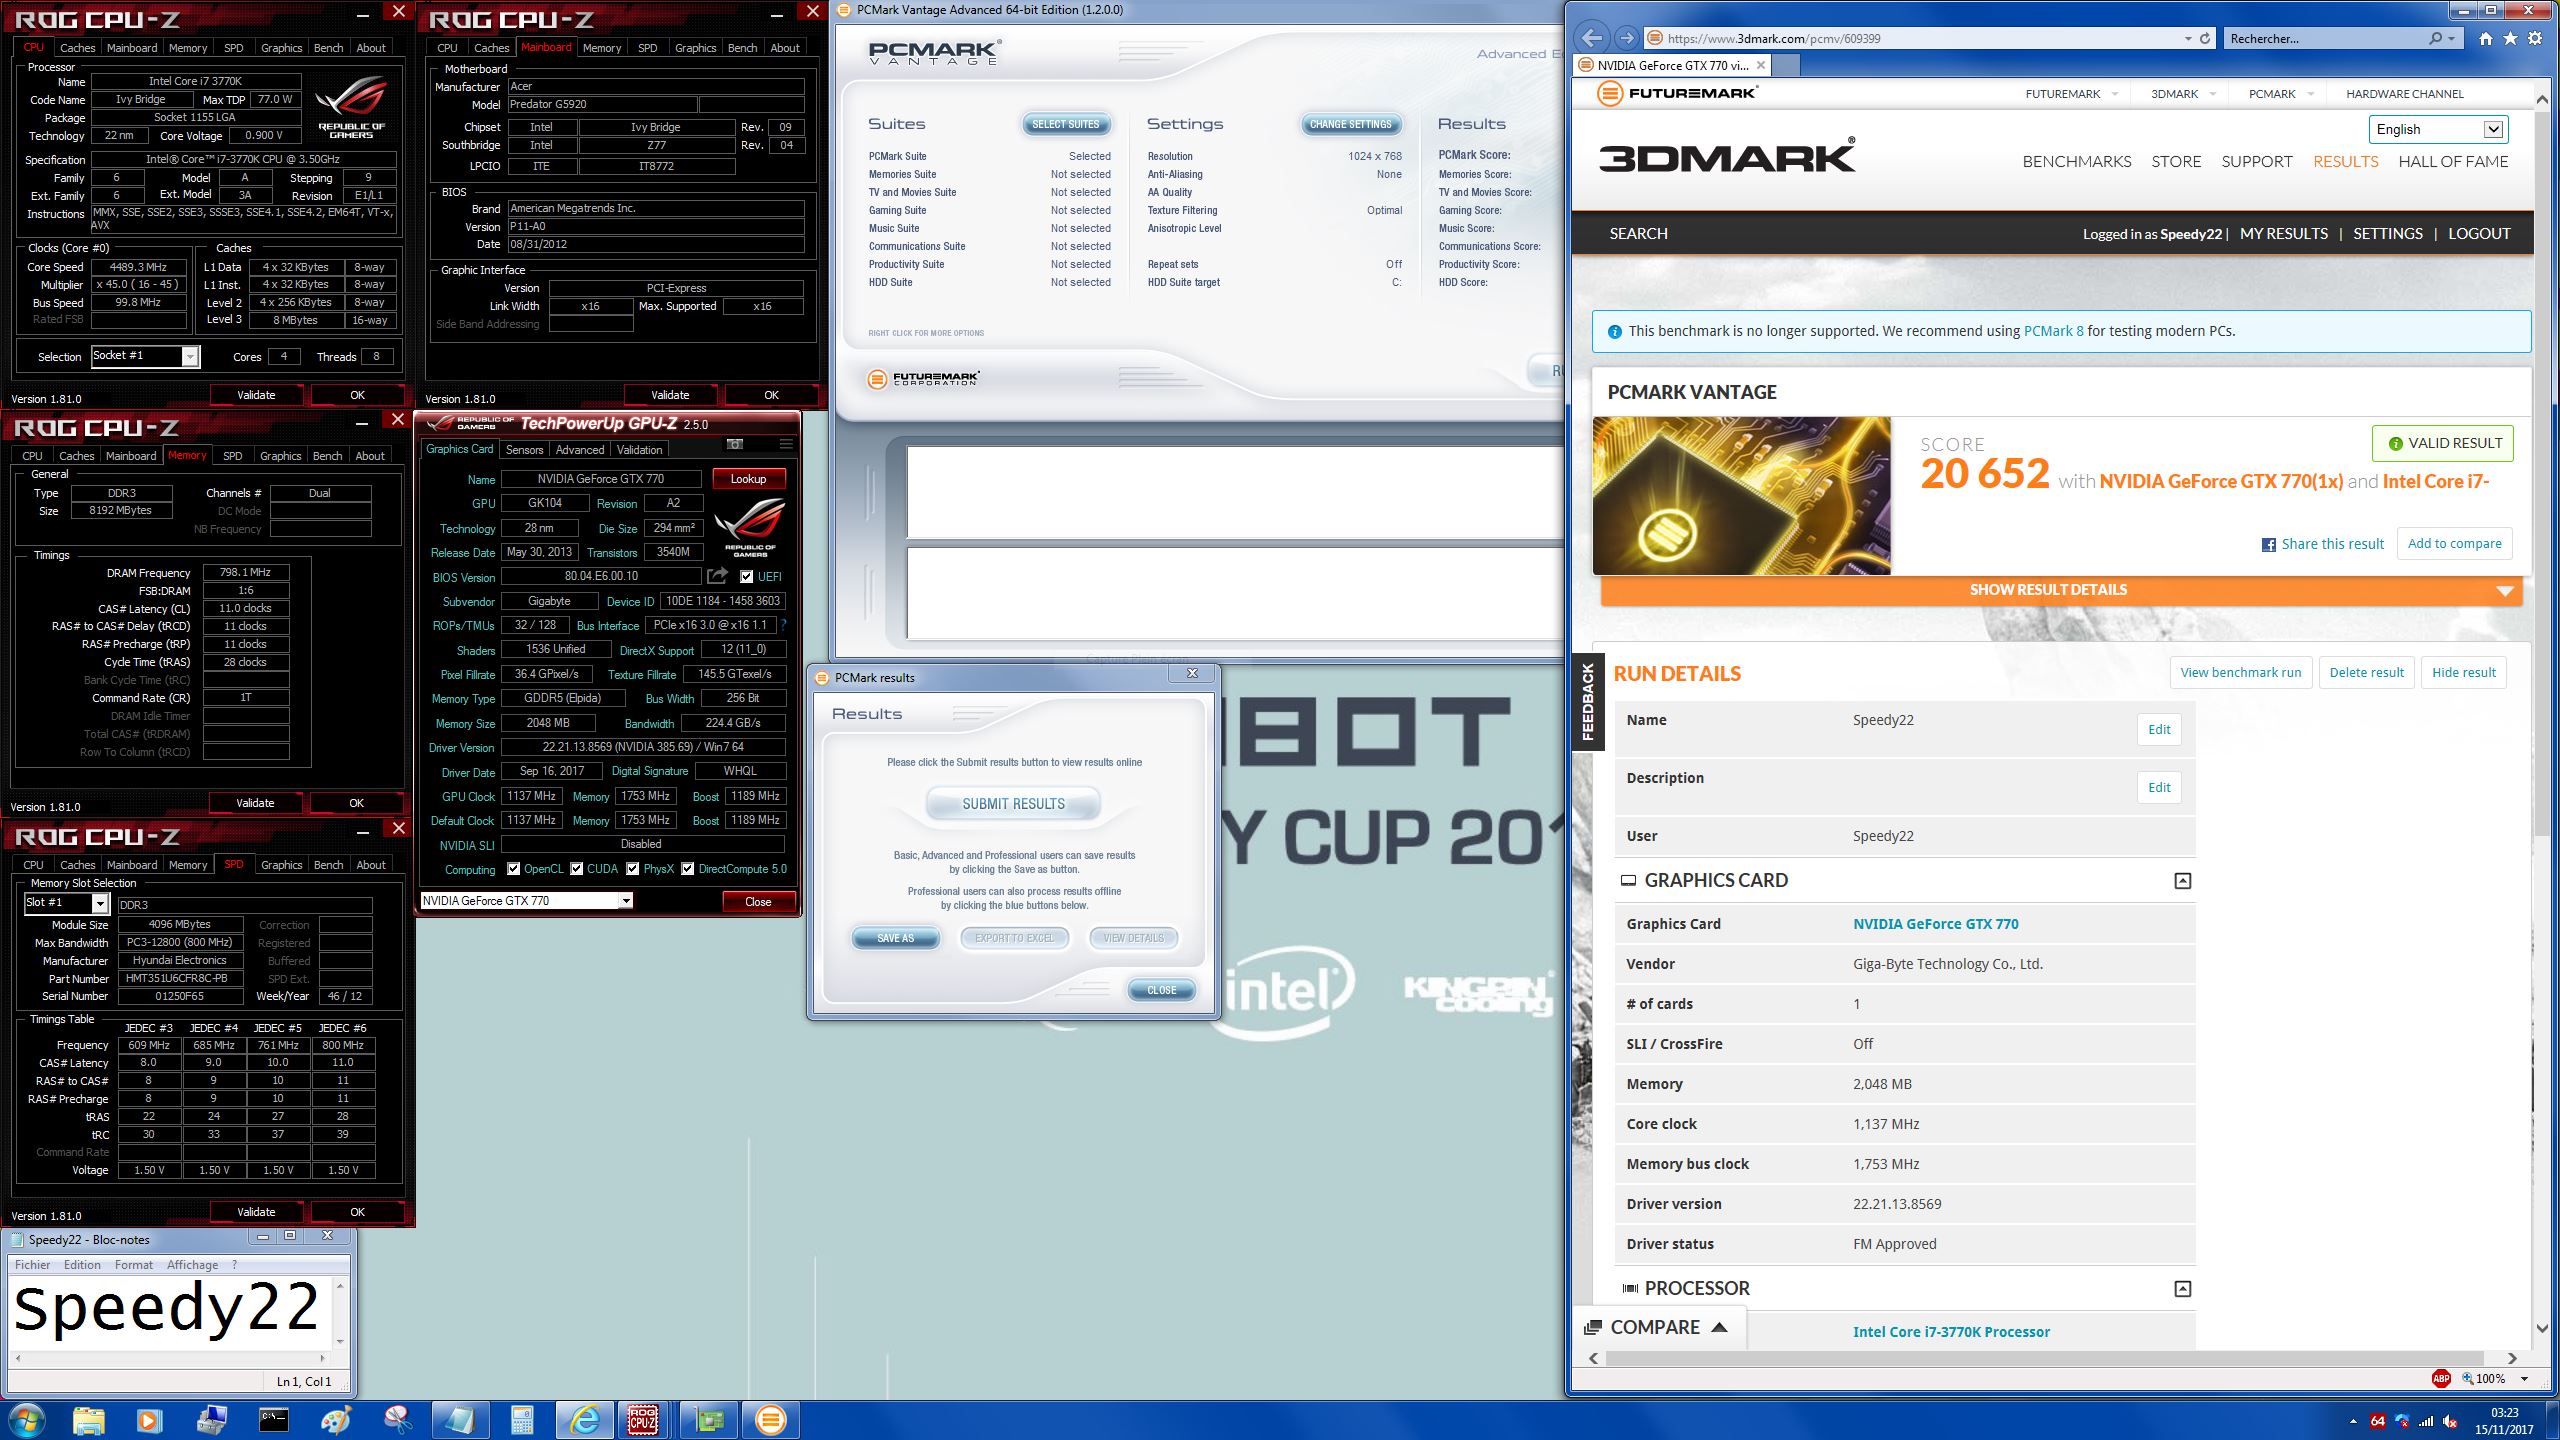Open the Favorites star icon
The height and width of the screenshot is (1440, 2560).
point(2510,38)
